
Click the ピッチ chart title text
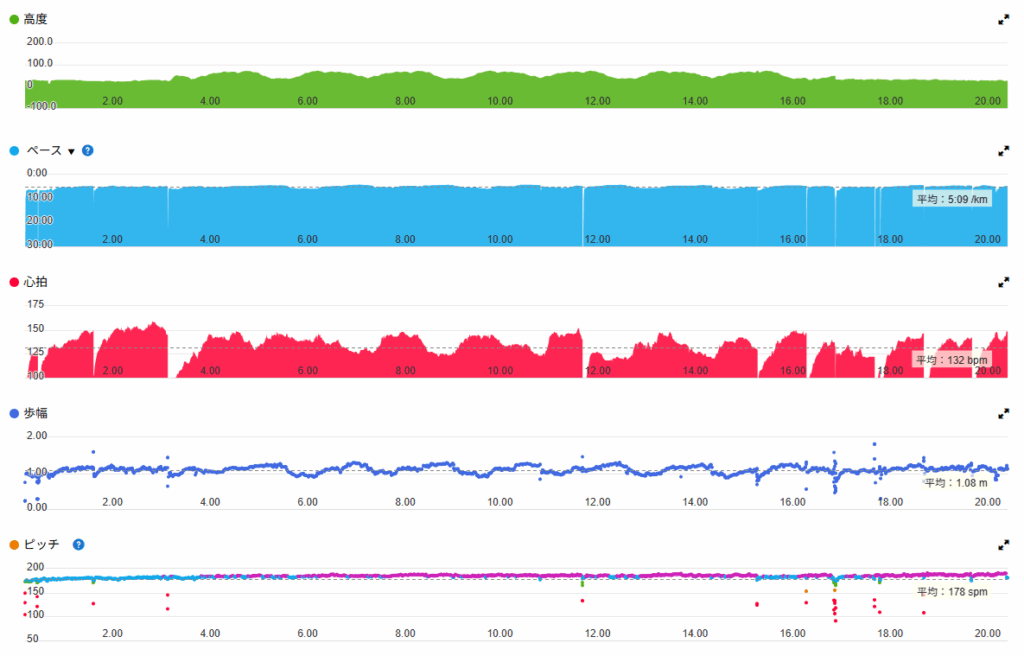pos(43,545)
